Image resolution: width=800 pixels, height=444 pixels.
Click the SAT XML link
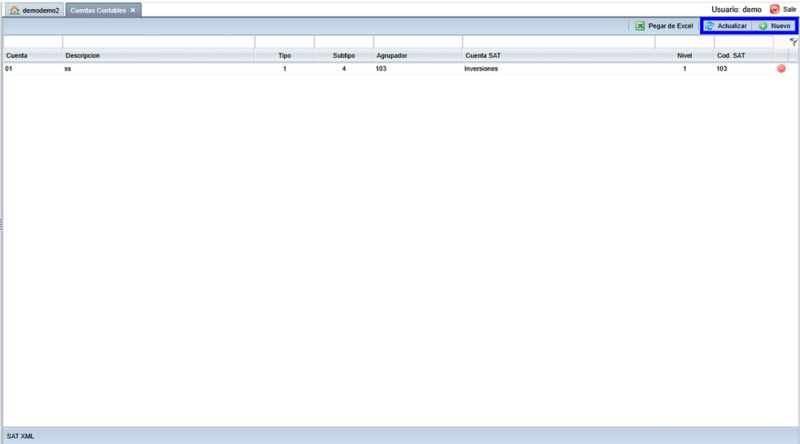[x=20, y=436]
